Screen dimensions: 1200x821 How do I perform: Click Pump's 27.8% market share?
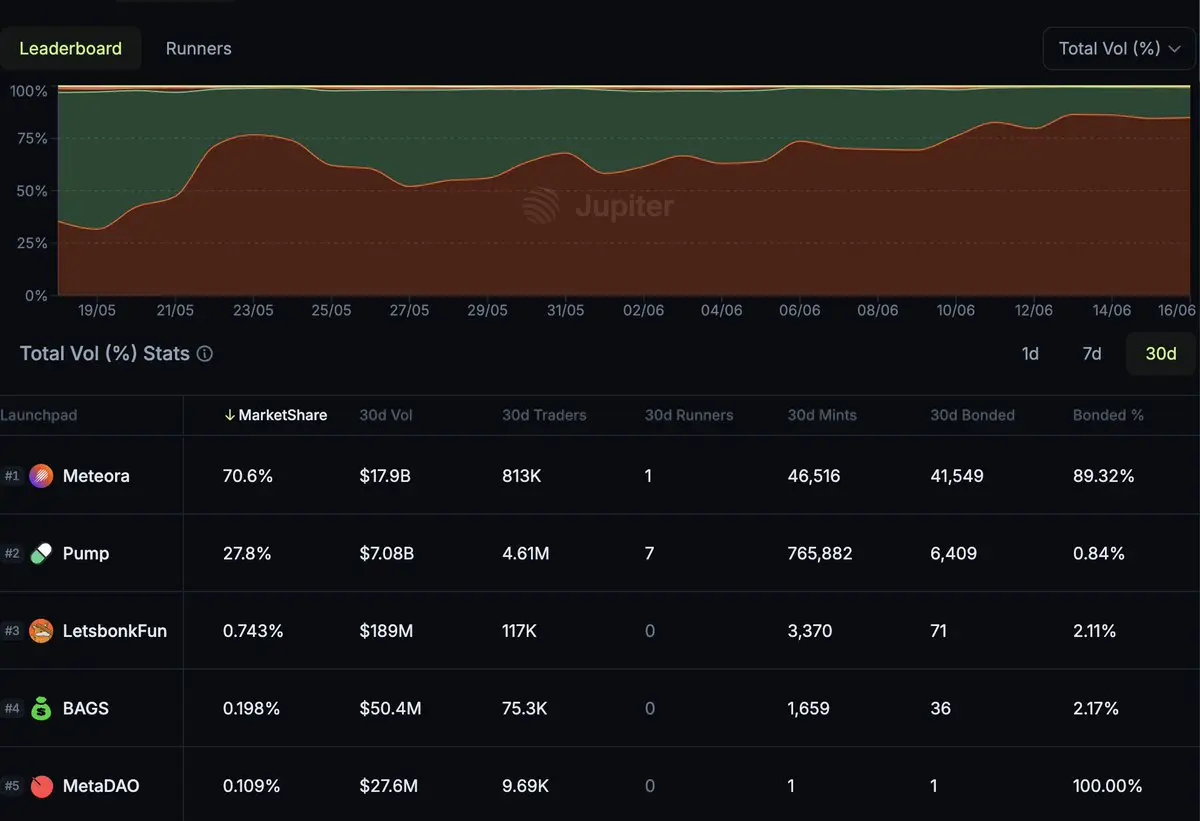pos(247,553)
